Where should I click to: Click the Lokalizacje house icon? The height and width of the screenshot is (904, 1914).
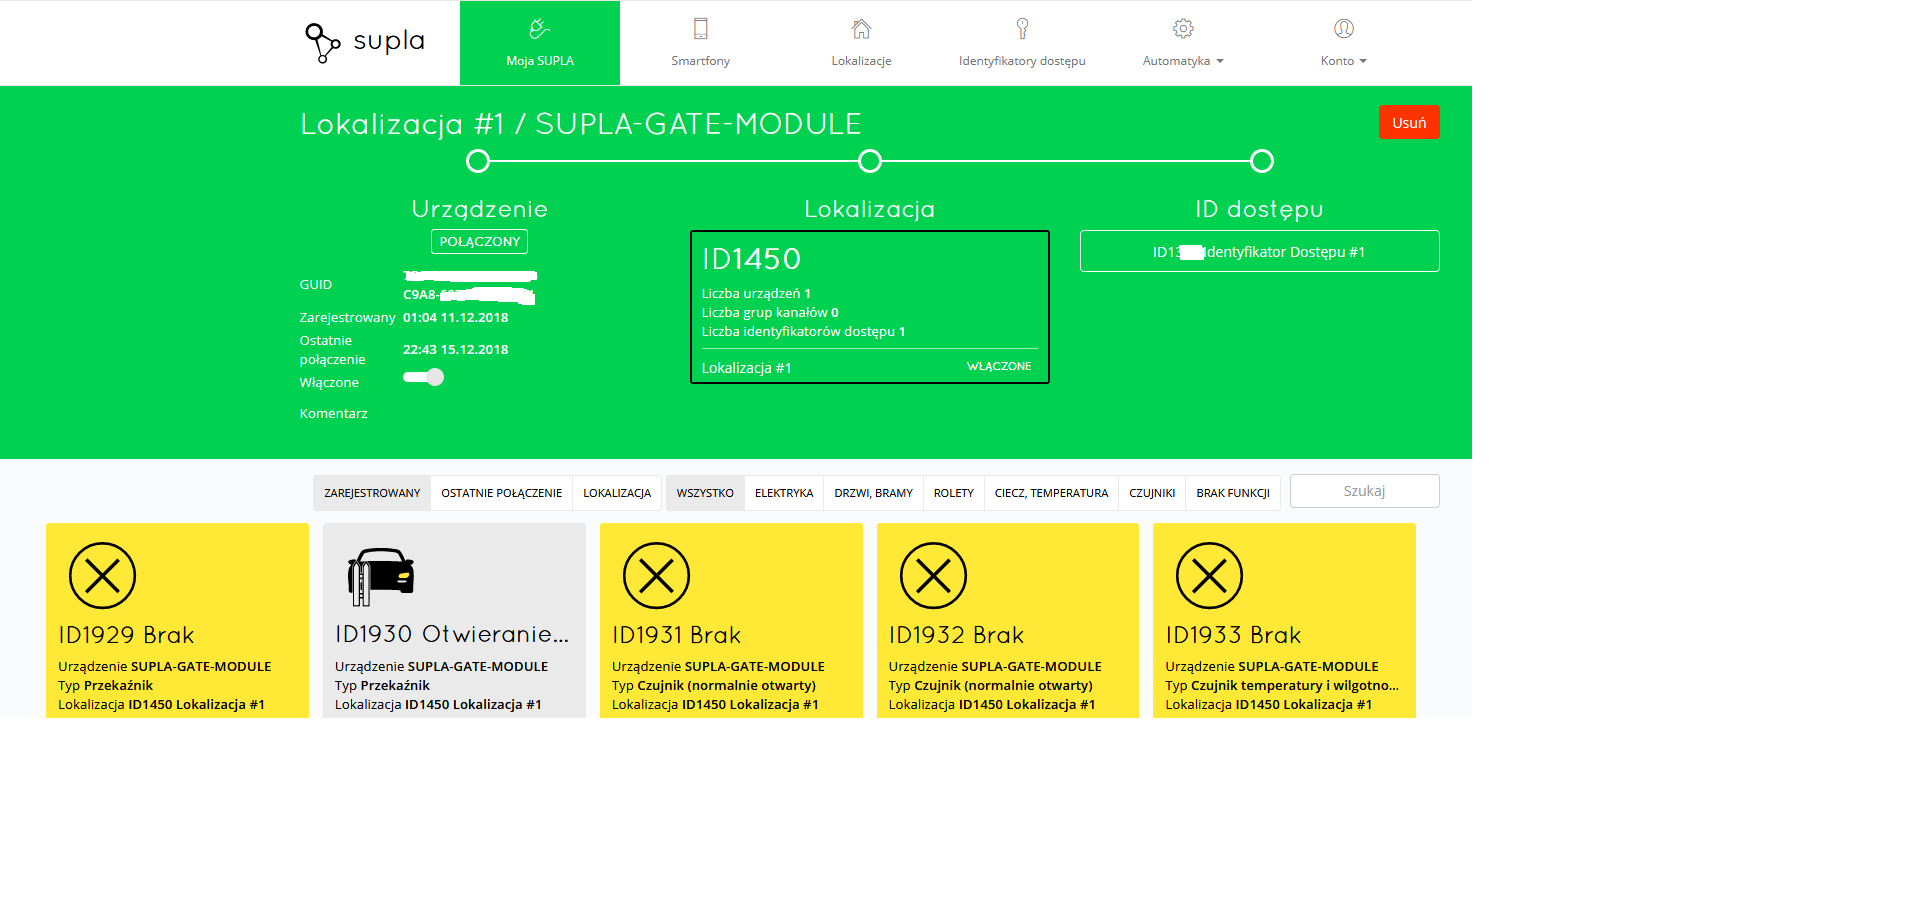click(861, 29)
